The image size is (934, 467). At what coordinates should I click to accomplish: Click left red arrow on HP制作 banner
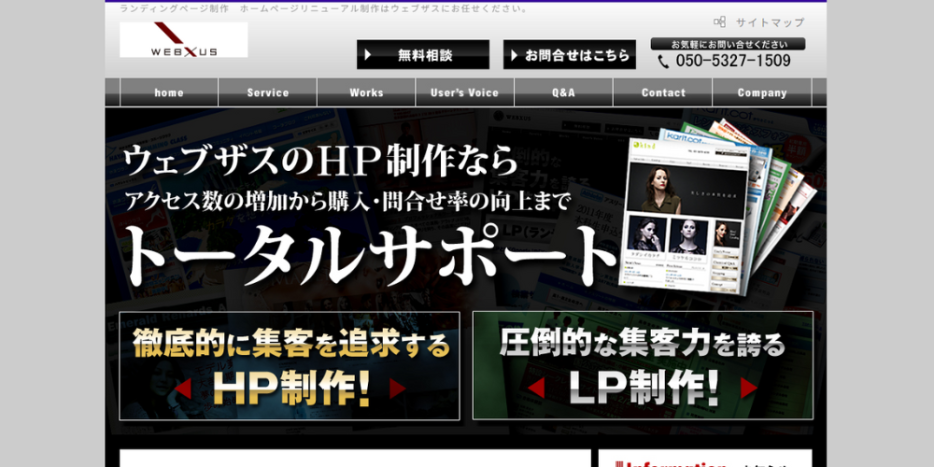click(182, 388)
